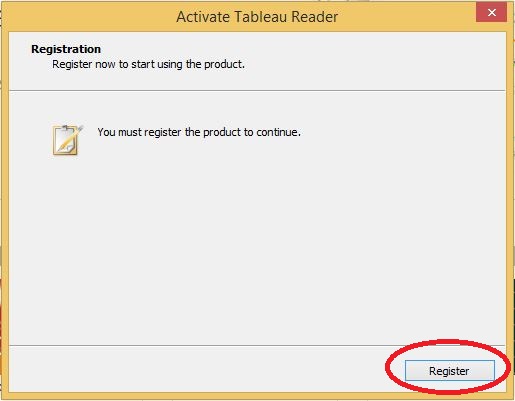Click the Register button
Screen dimensions: 515x401
pyautogui.click(x=450, y=370)
